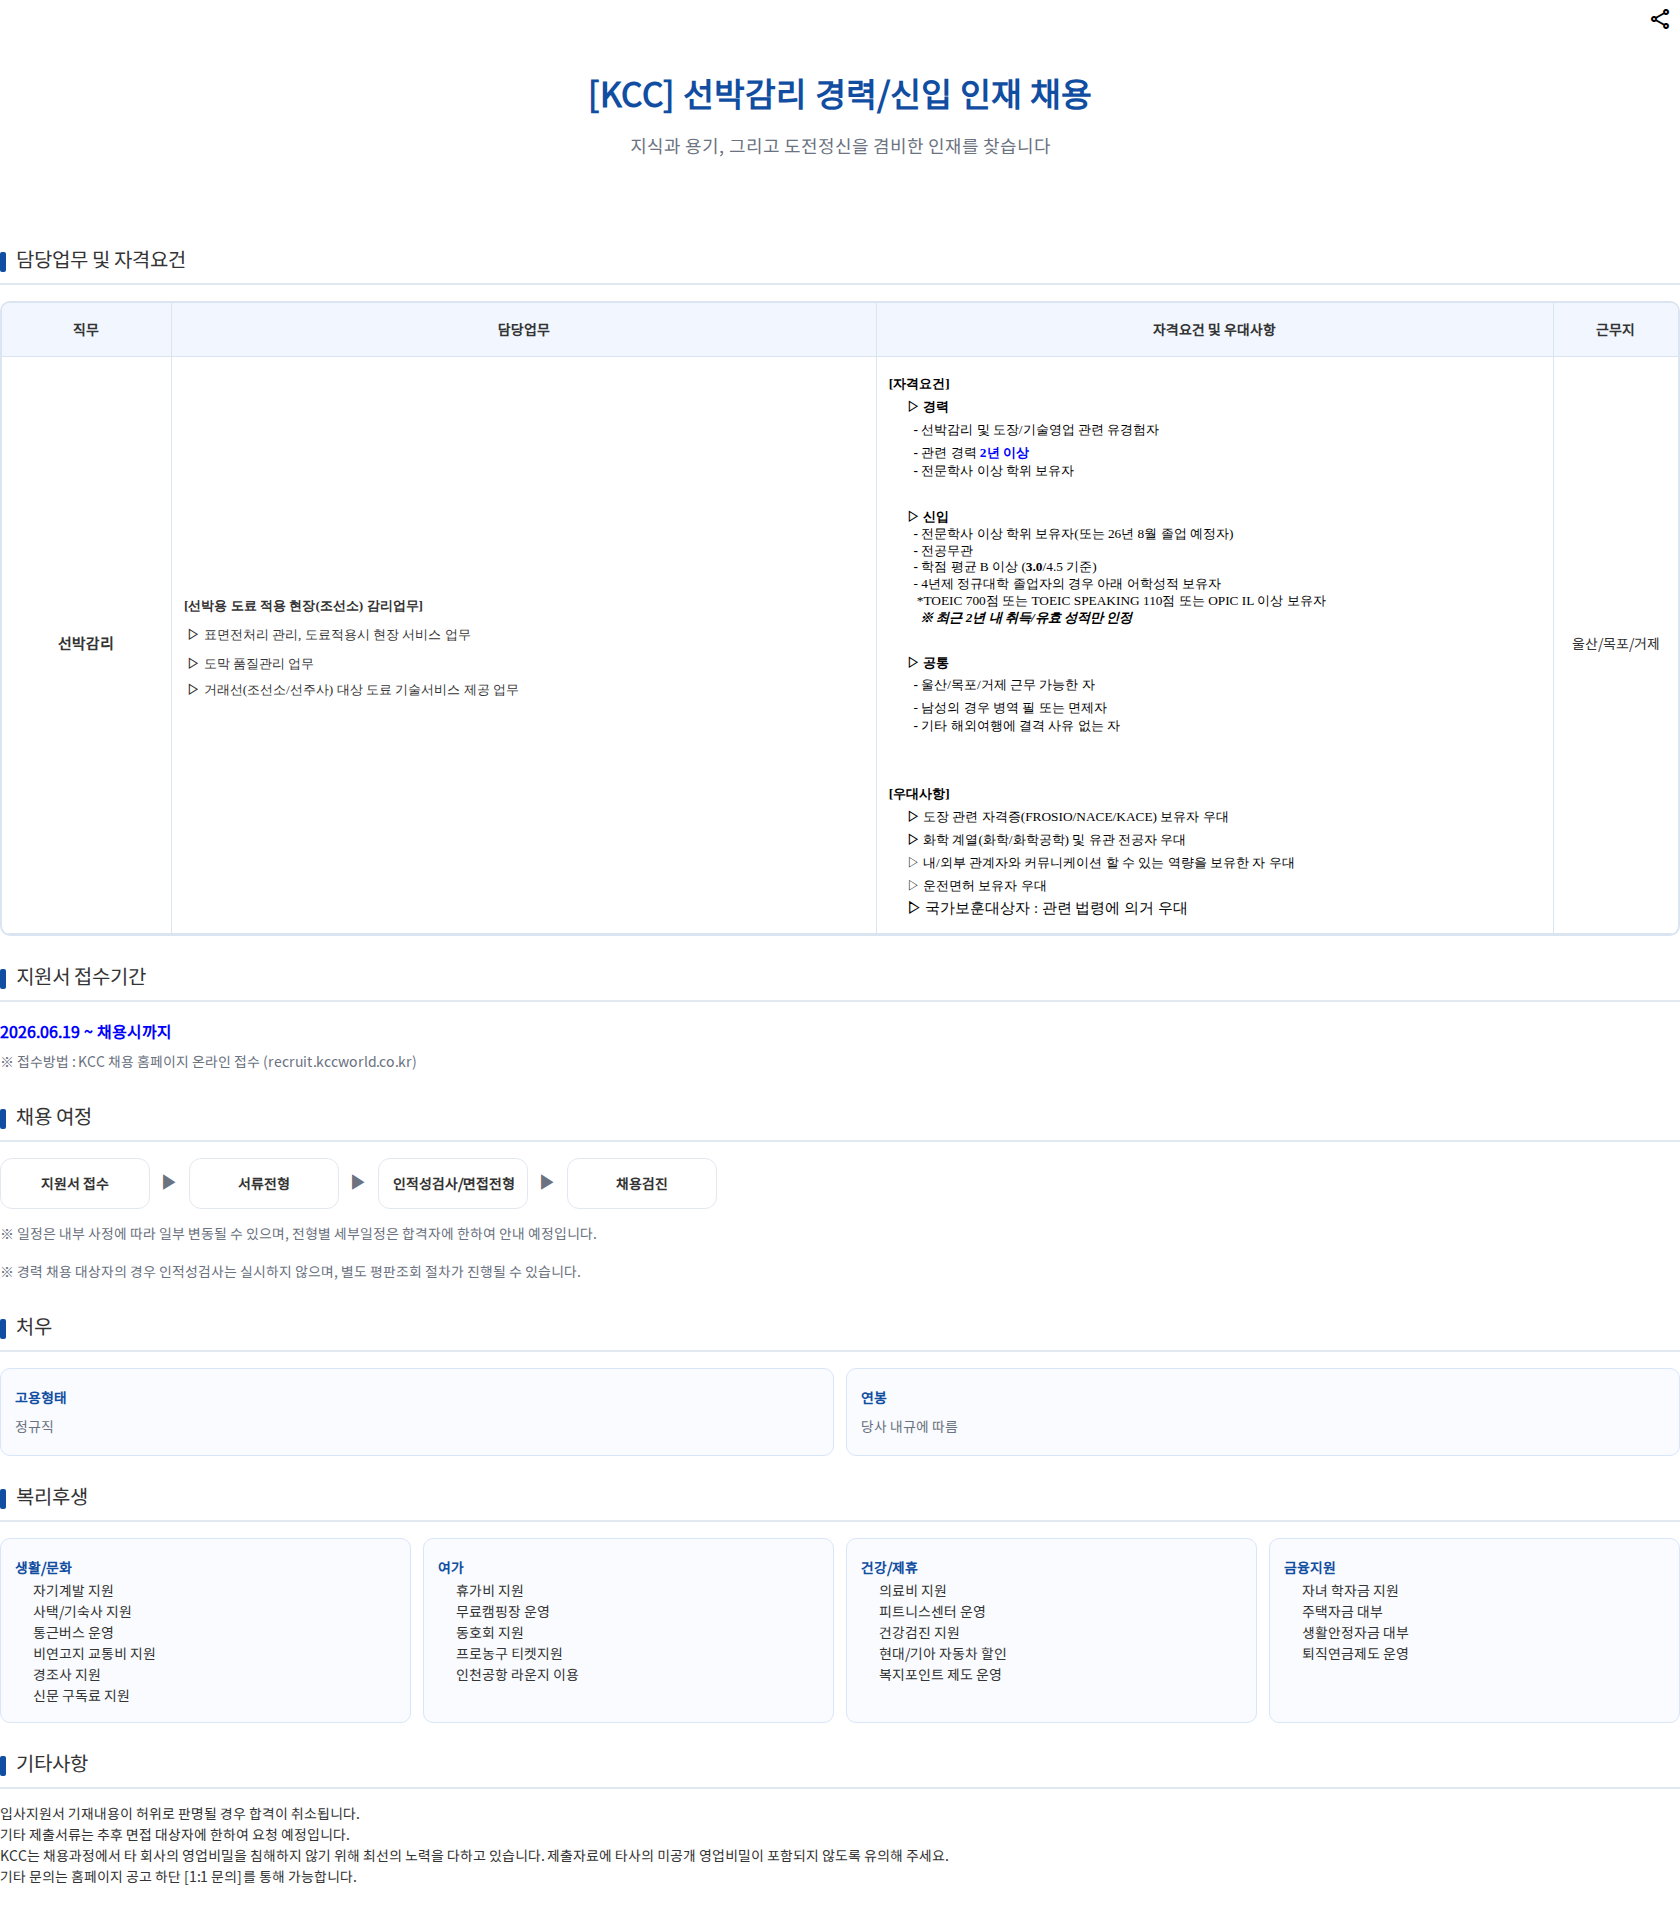The height and width of the screenshot is (1917, 1680).
Task: Click the 채용 여정 section heading
Action: [x=54, y=1117]
